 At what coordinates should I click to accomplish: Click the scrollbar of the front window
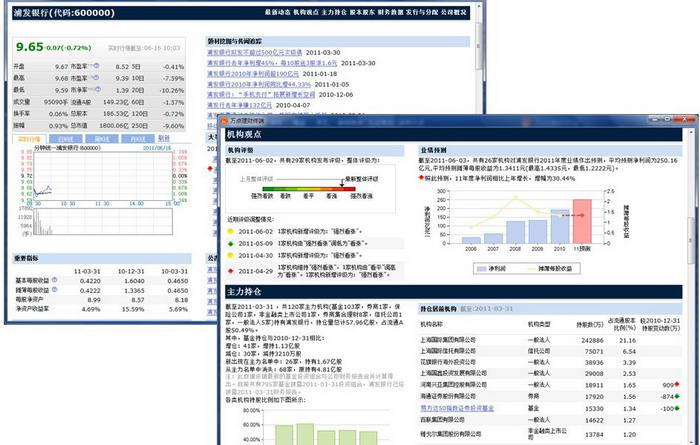(x=693, y=286)
